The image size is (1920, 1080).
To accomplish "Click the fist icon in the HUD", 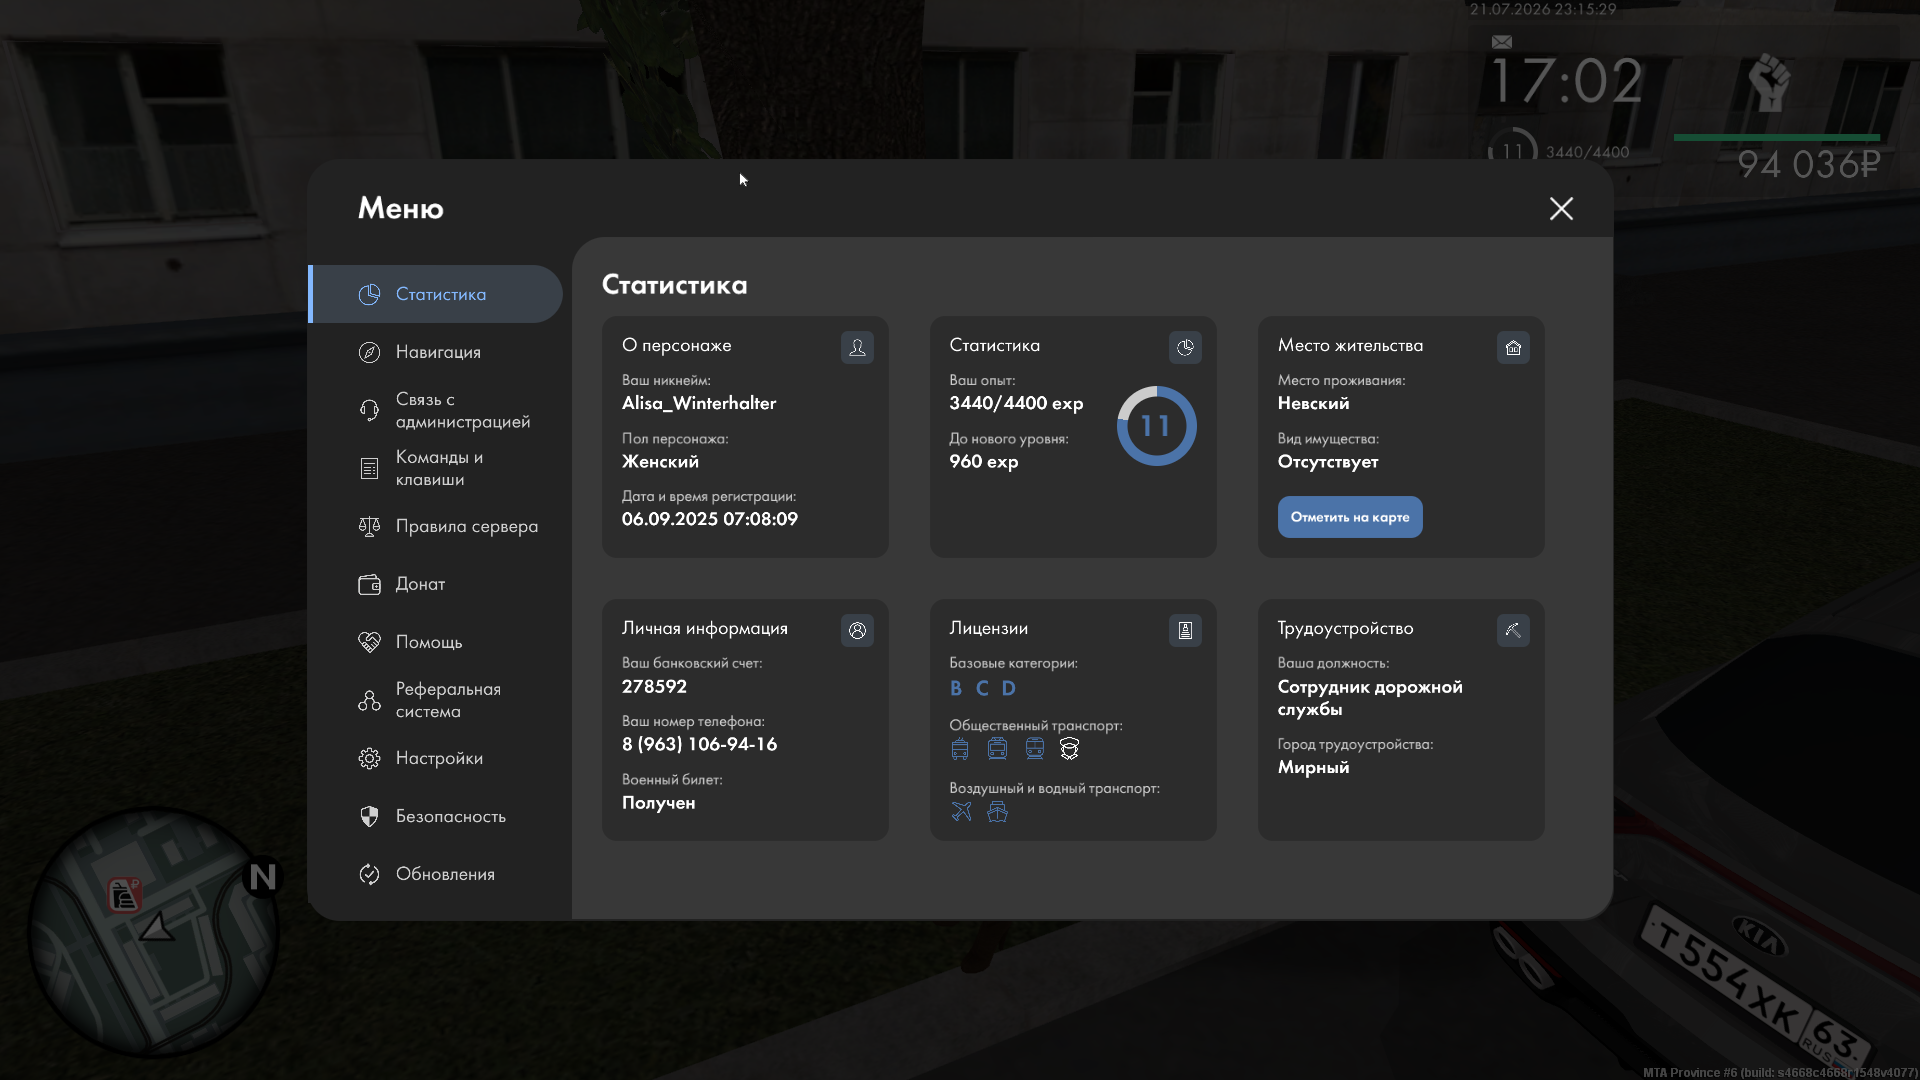I will pos(1769,82).
